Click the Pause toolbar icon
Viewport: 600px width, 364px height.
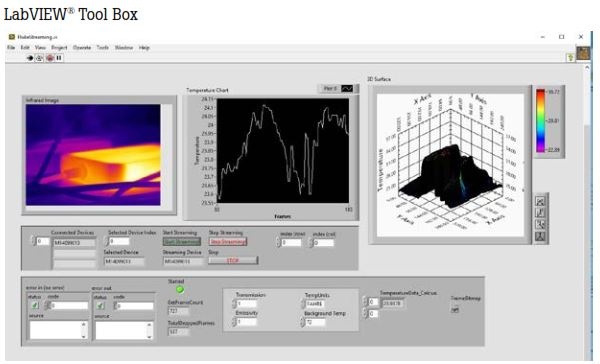point(59,58)
